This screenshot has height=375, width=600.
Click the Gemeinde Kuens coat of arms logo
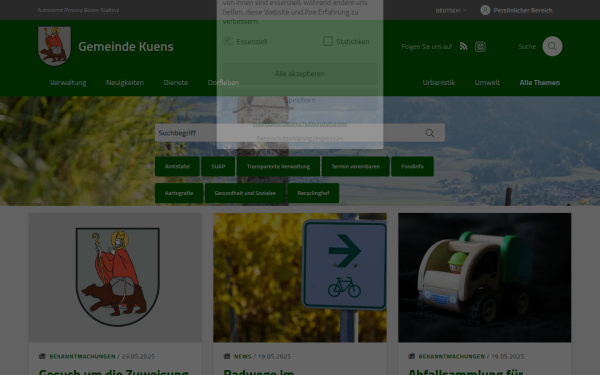tap(54, 46)
